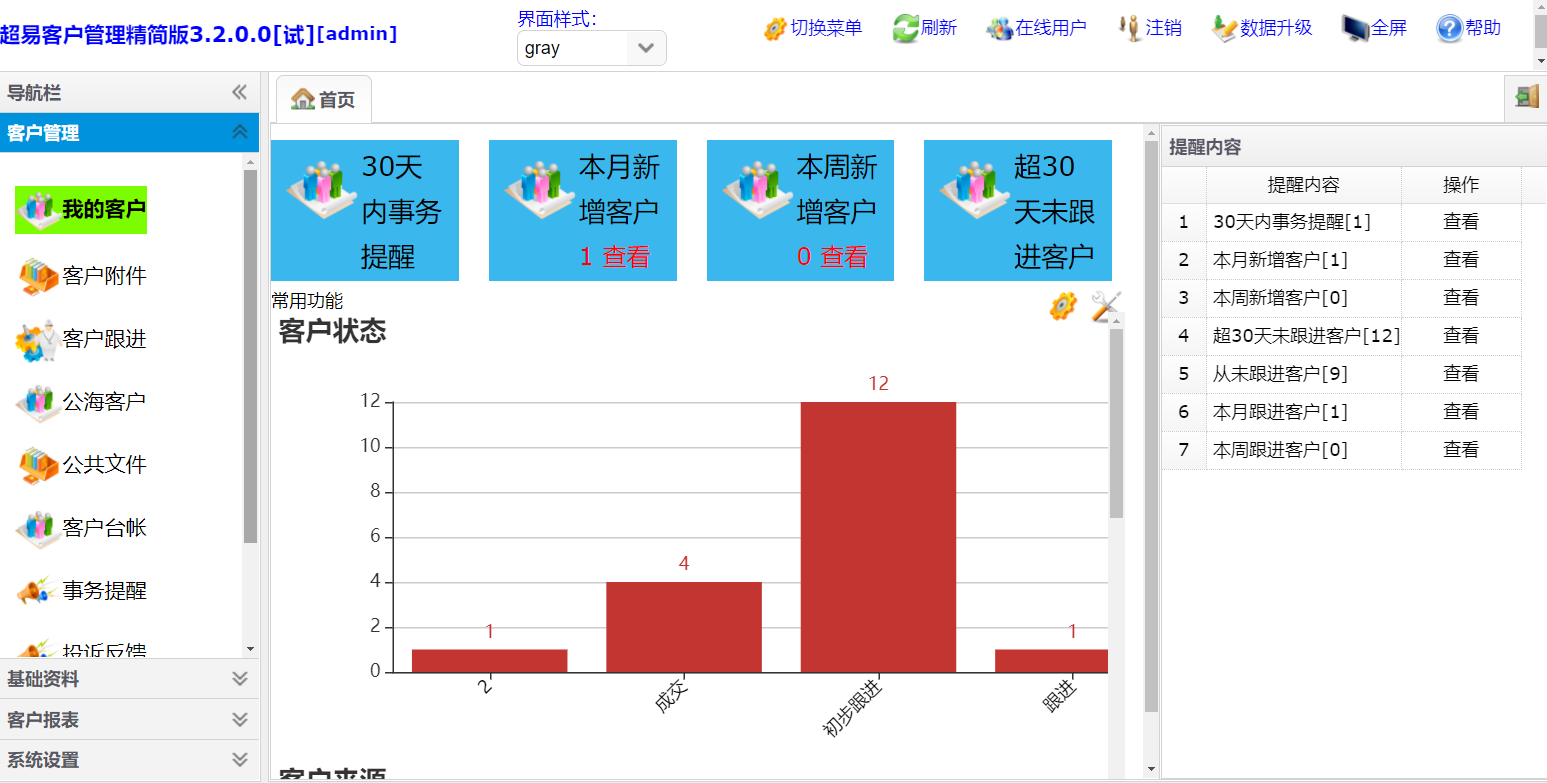This screenshot has width=1547, height=783.
Task: Click 查看 for 从未跟进客户[9] row
Action: (x=1460, y=374)
